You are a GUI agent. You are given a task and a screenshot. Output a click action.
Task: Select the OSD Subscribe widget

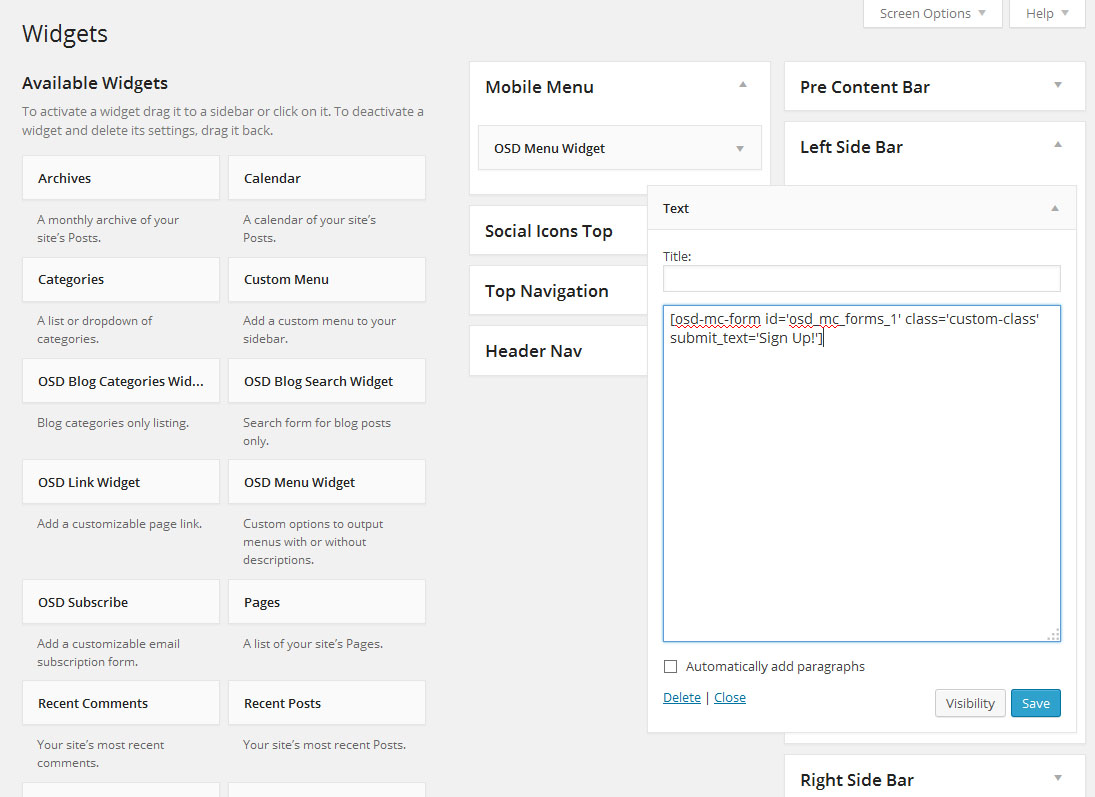coord(121,602)
